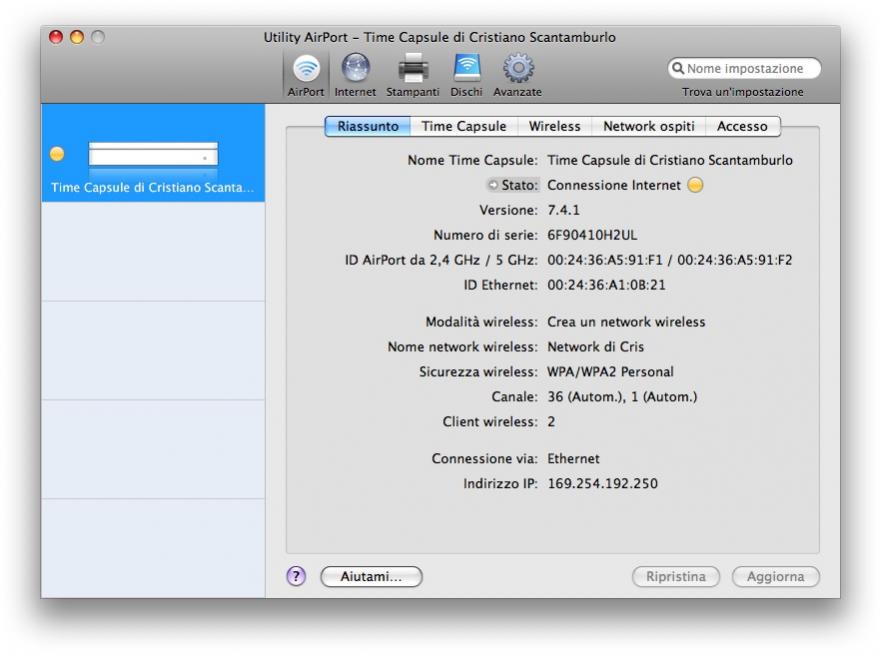This screenshot has width=881, height=654.
Task: Minimize the Utility AirPort window
Action: point(77,37)
